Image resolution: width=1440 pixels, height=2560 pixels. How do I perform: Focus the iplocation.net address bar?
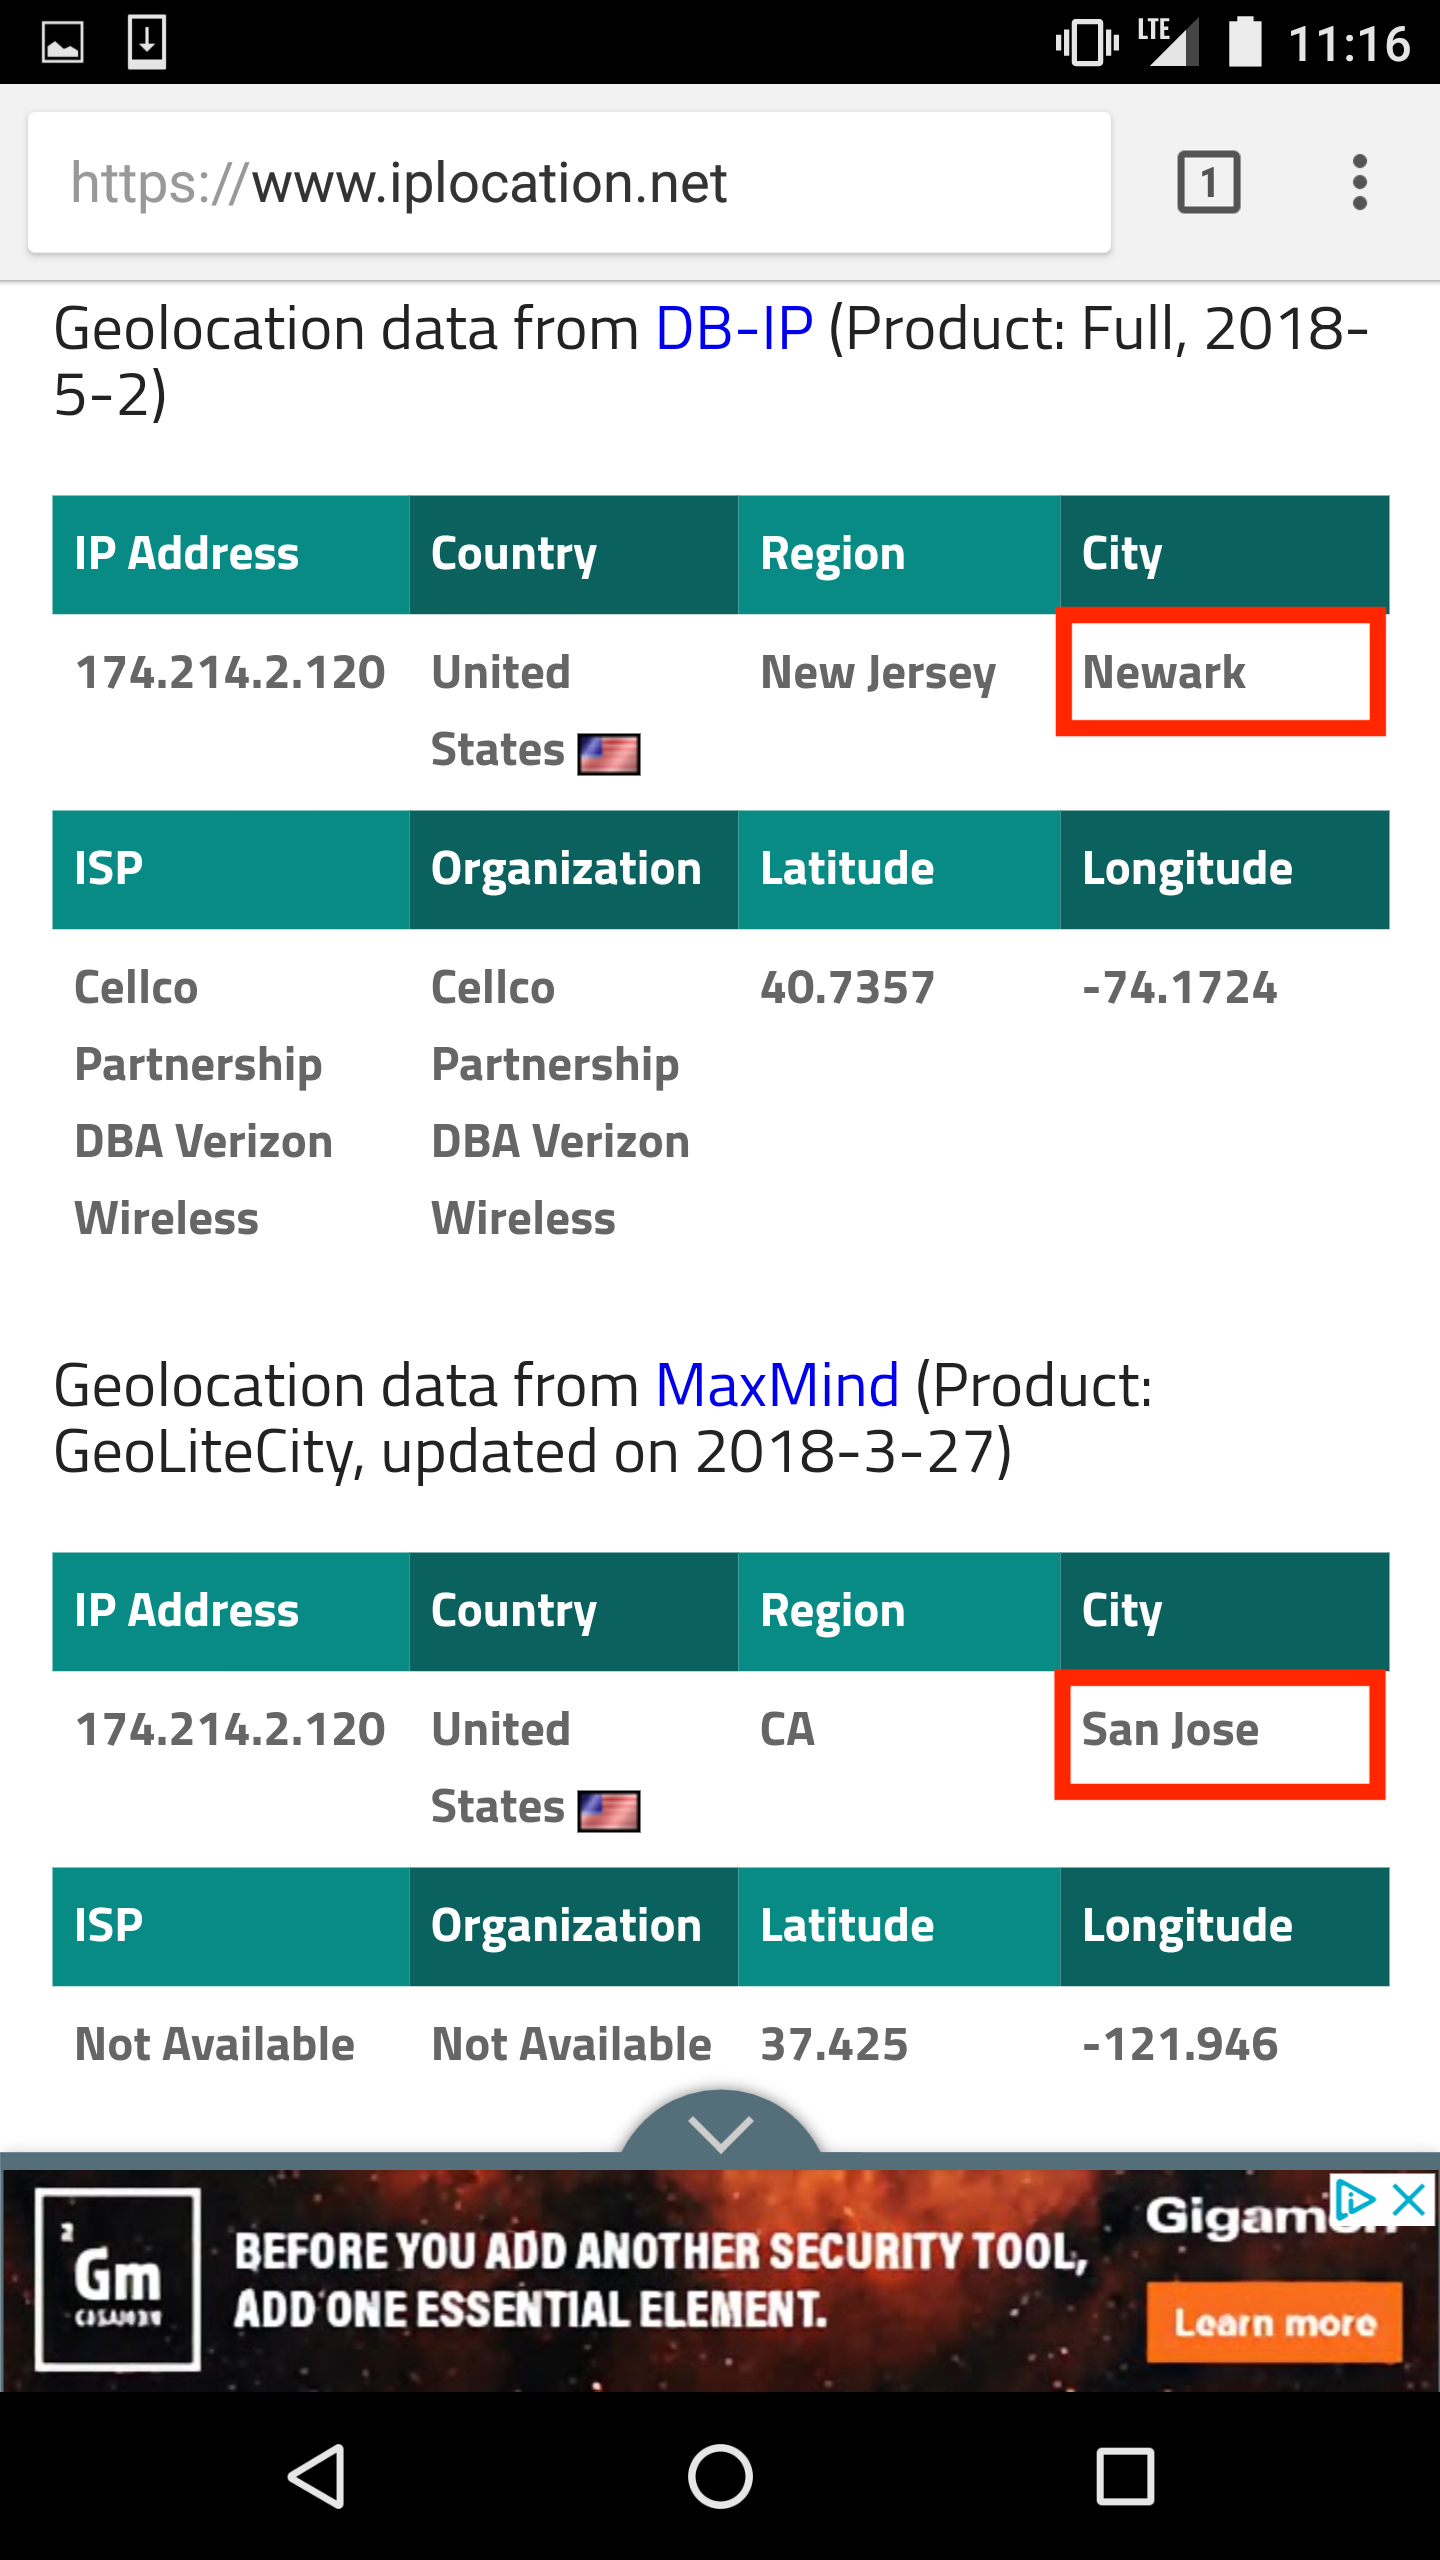click(x=569, y=182)
